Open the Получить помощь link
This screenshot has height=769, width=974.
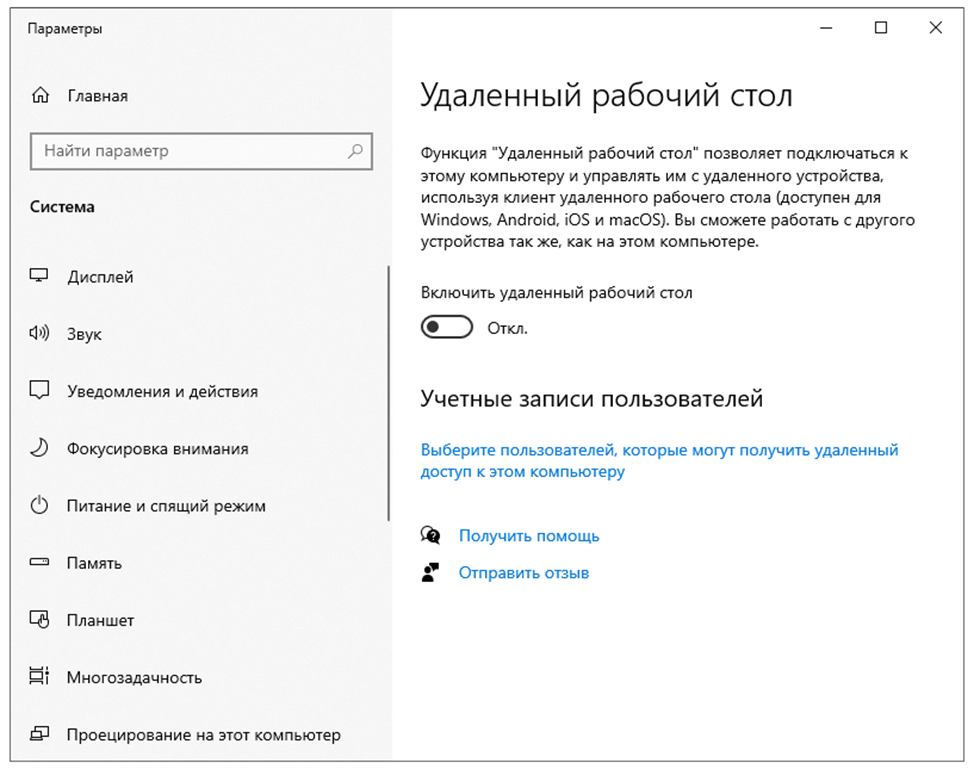coord(529,536)
